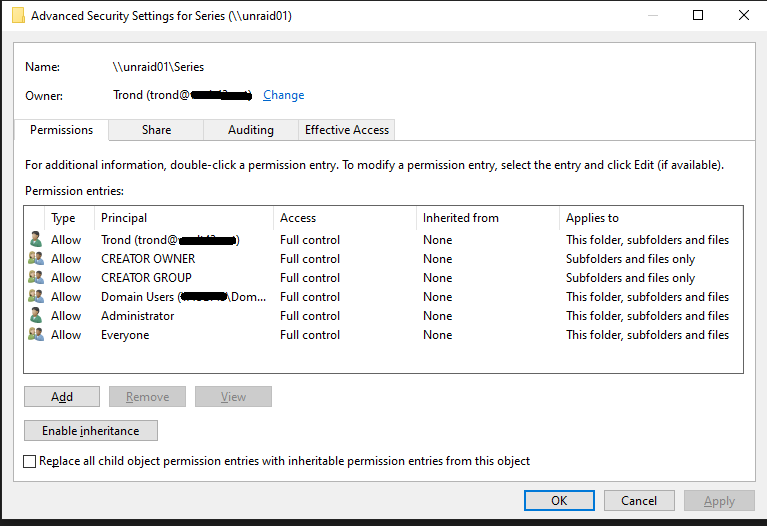767x526 pixels.
Task: Select the Everyone principal entry
Action: click(125, 335)
